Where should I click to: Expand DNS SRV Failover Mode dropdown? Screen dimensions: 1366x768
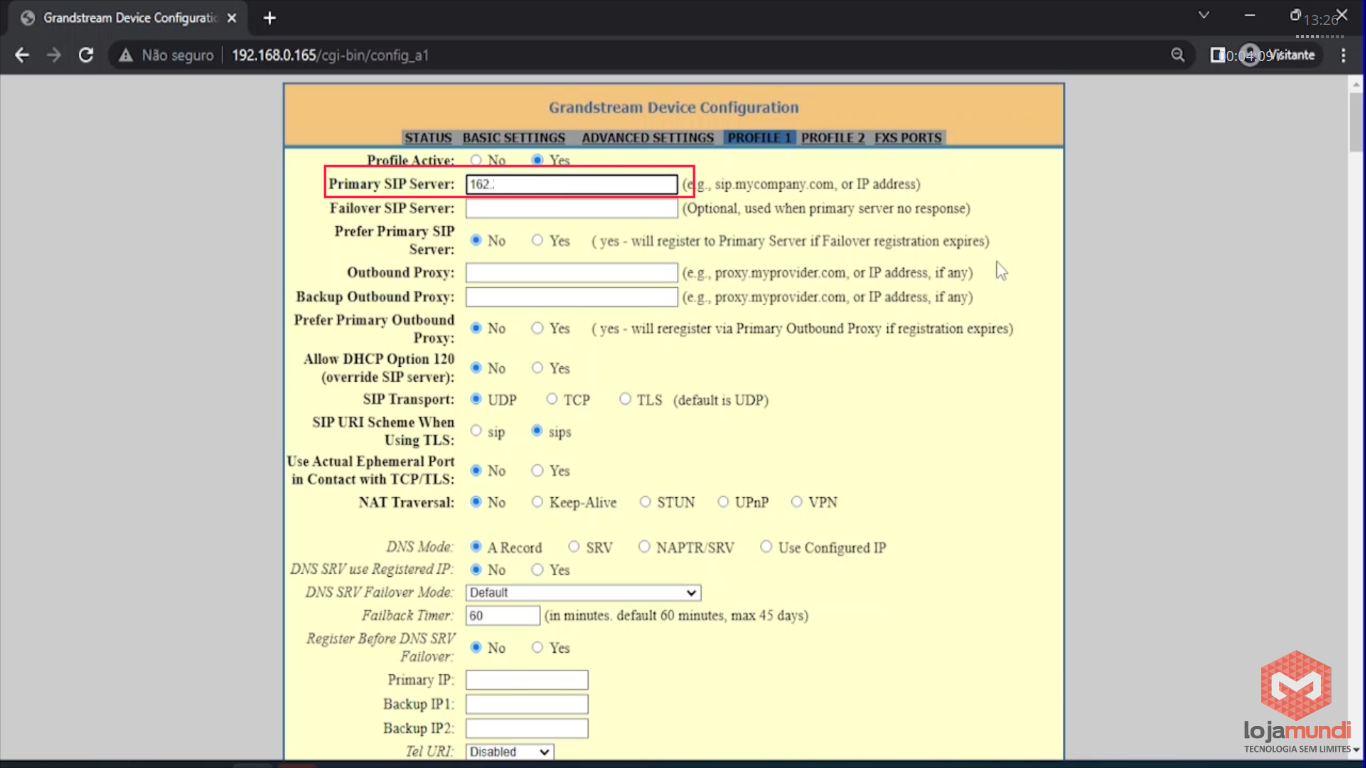pos(583,593)
